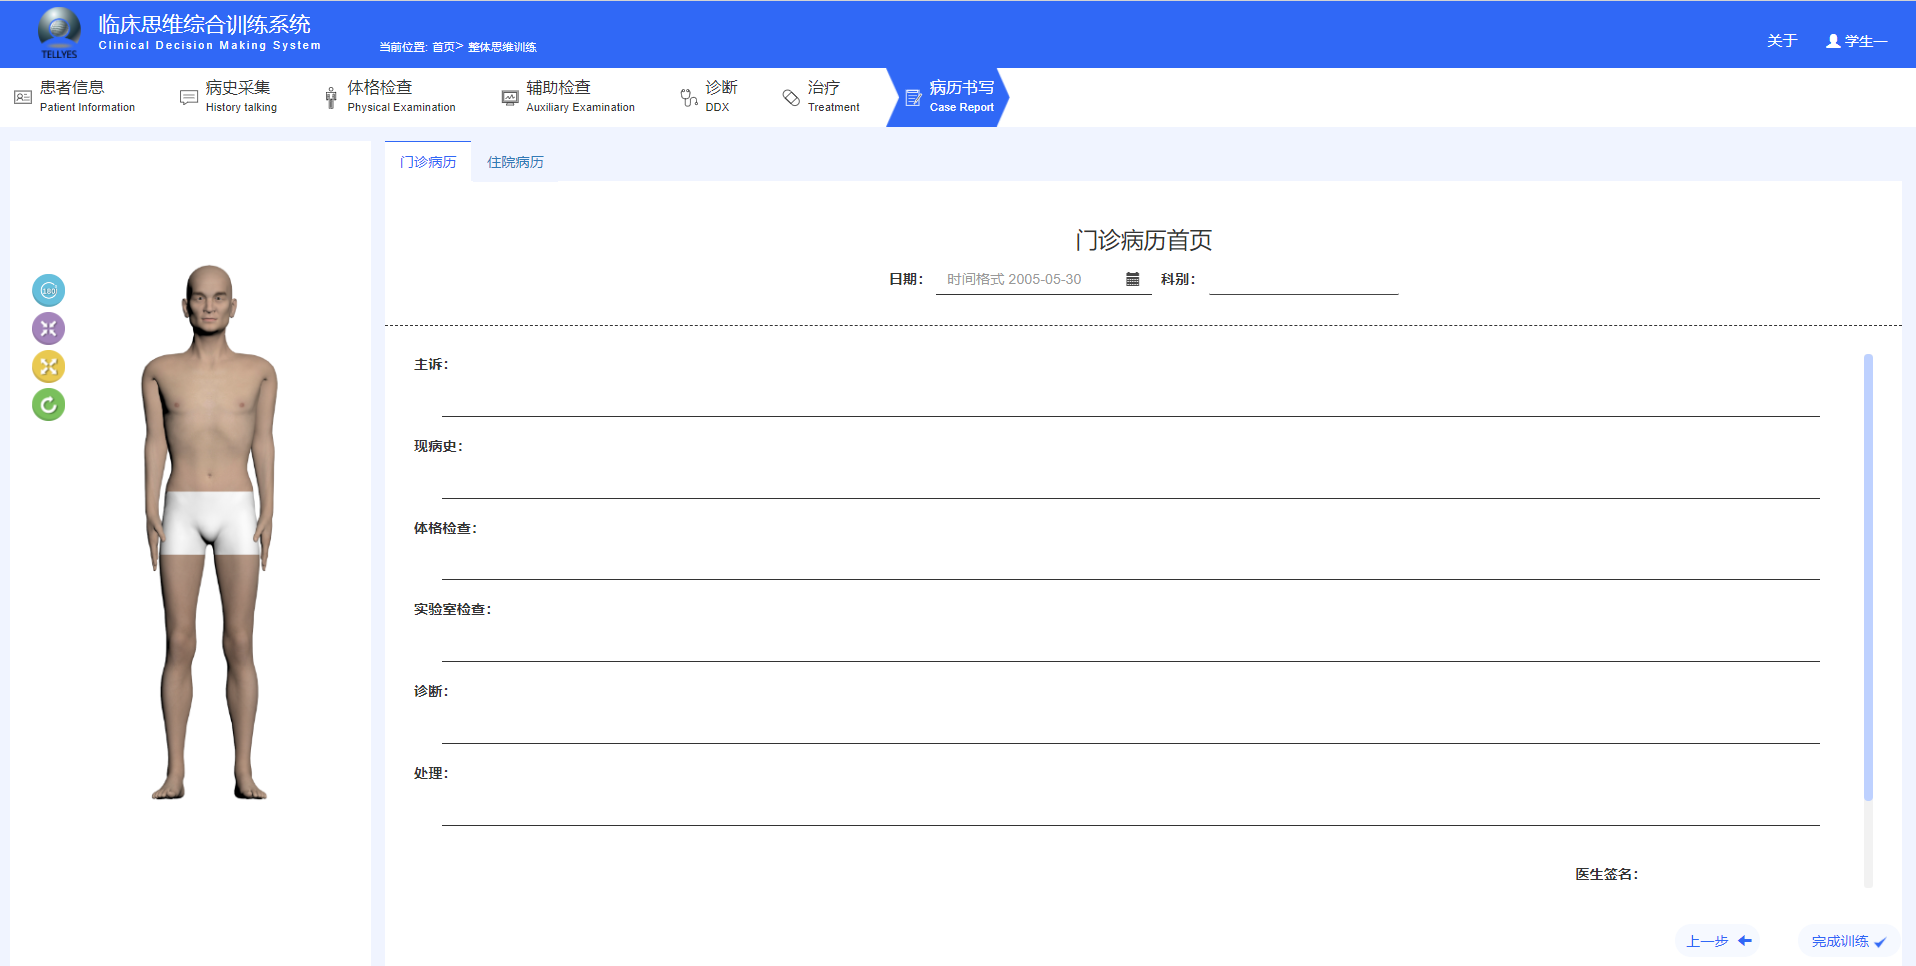Image resolution: width=1916 pixels, height=966 pixels.
Task: Click the purple shrink model icon
Action: pyautogui.click(x=48, y=329)
